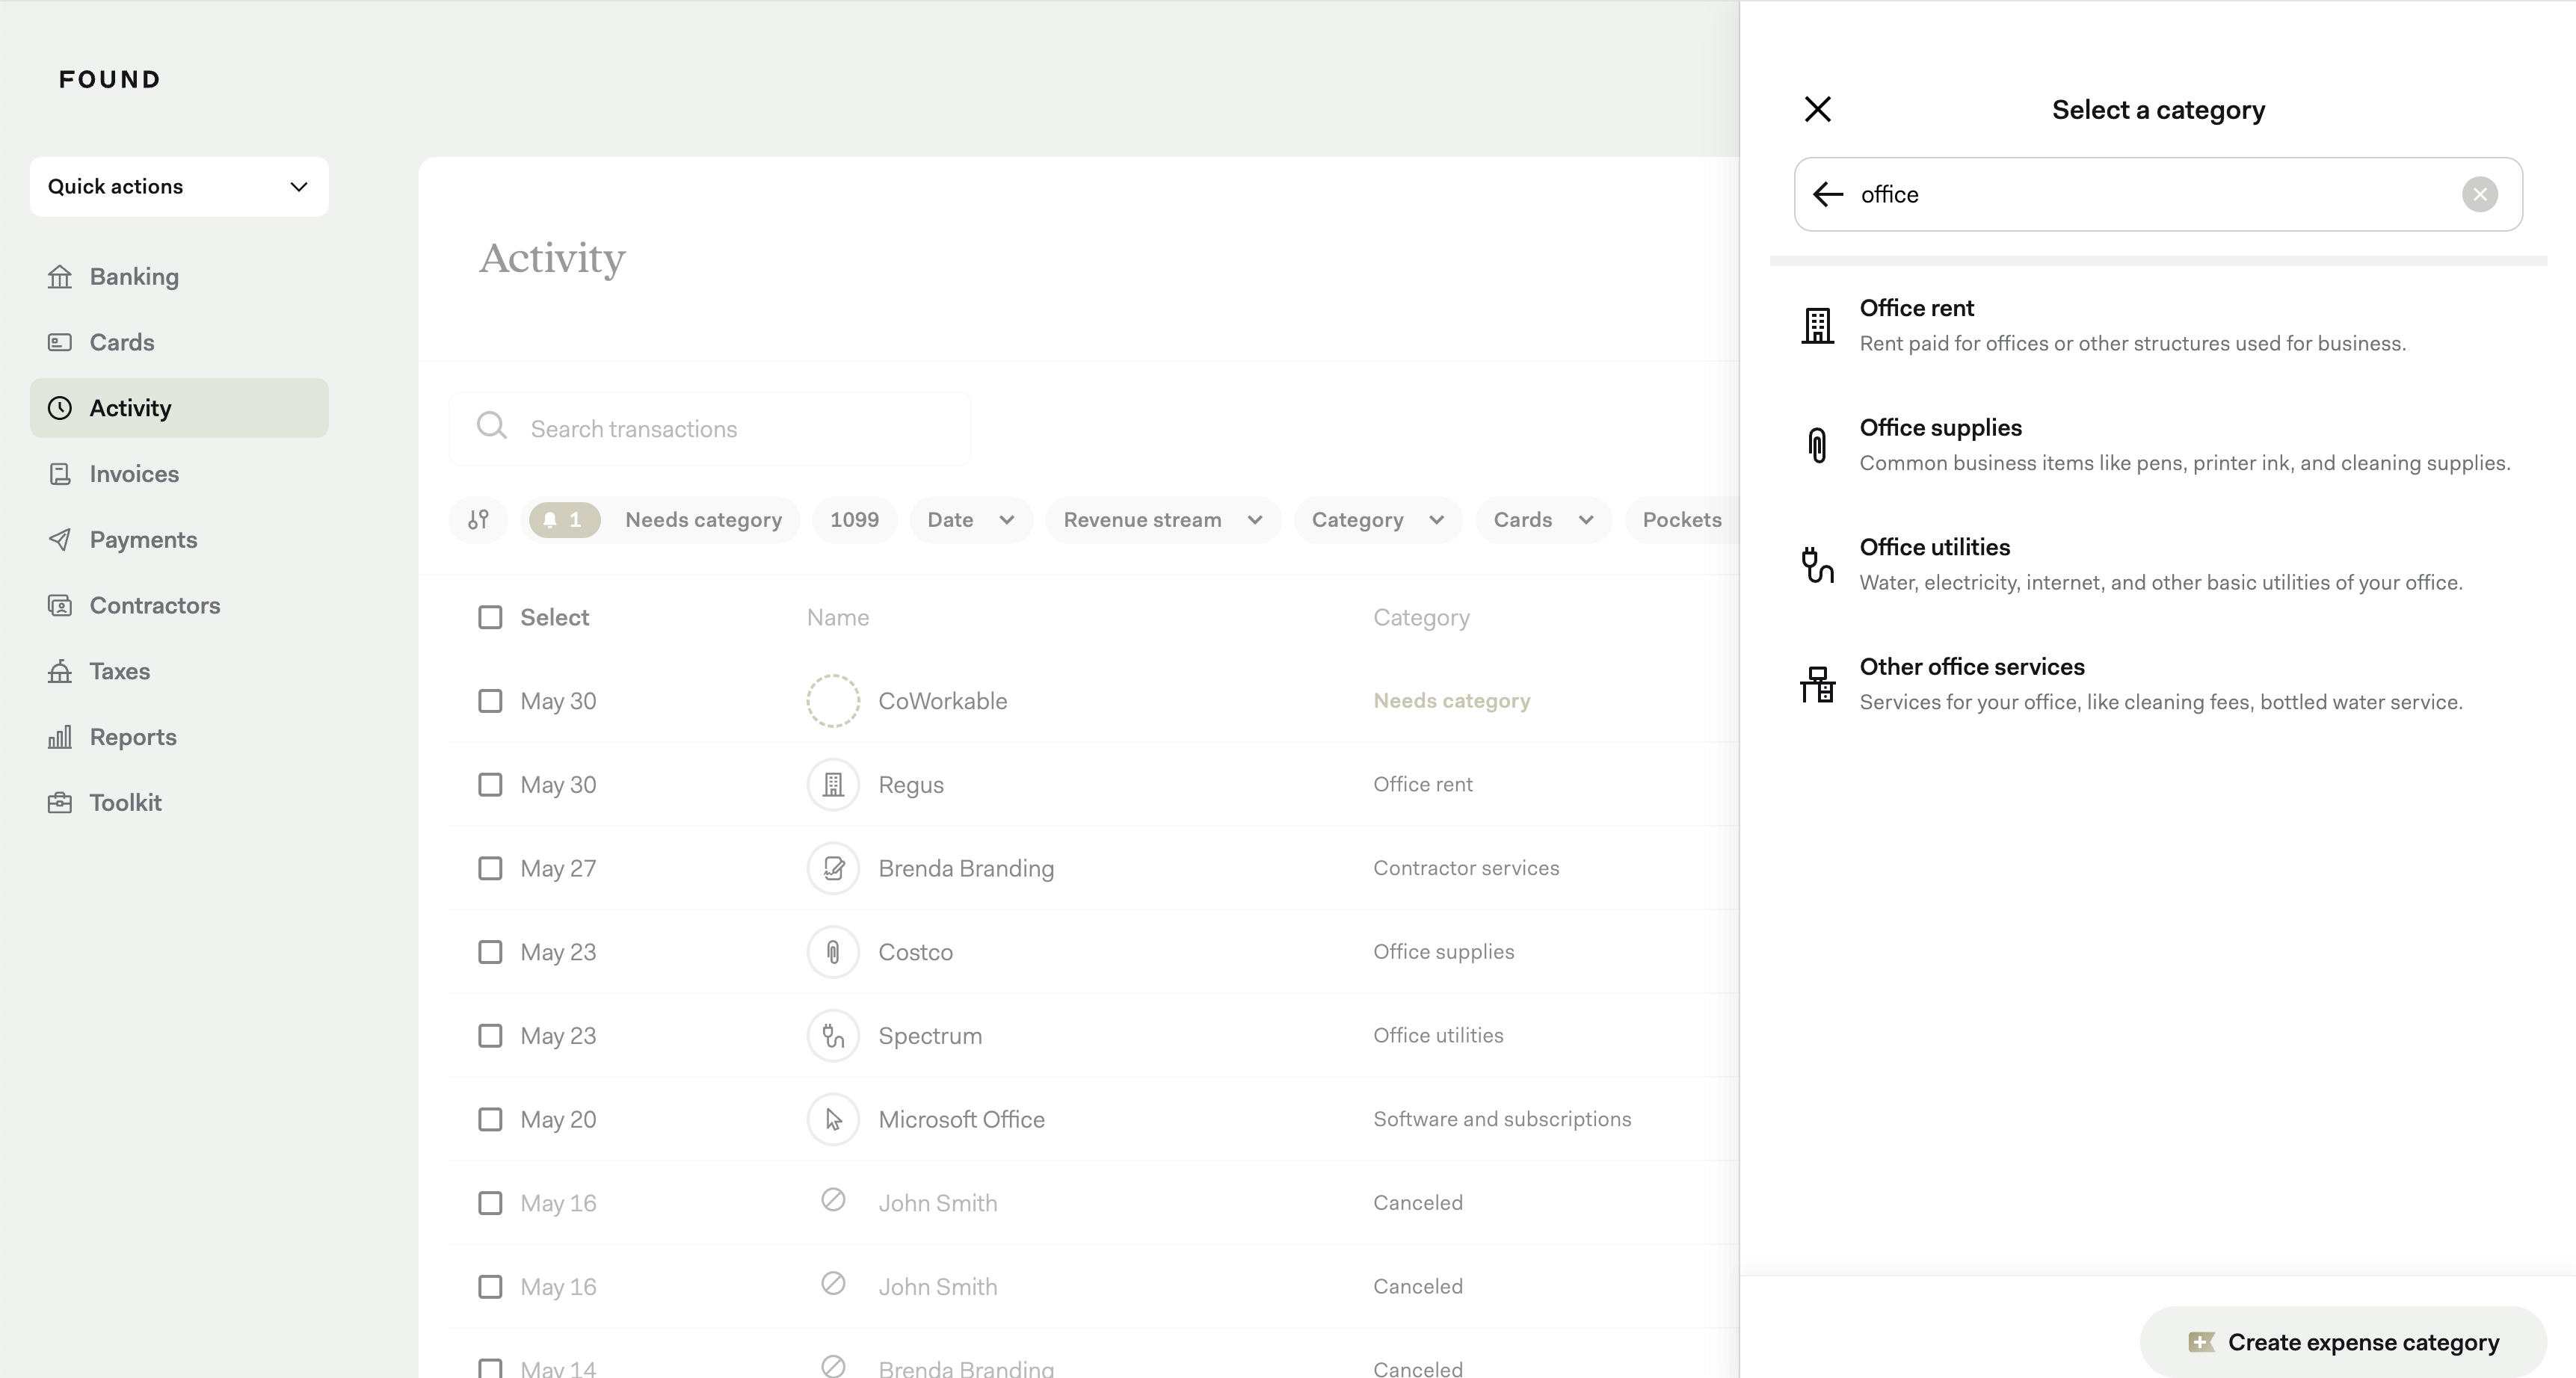Click Create expense category button

[x=2343, y=1342]
